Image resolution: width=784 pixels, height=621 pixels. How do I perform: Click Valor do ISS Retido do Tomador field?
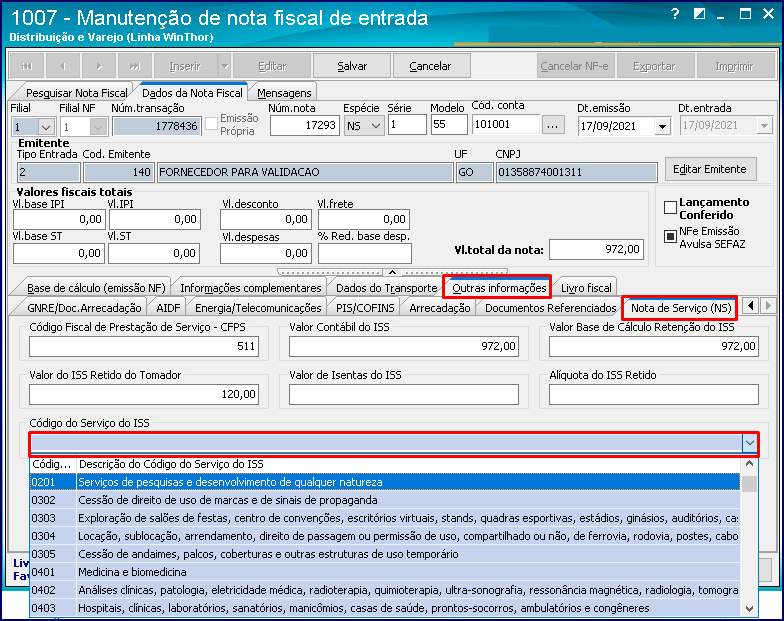(x=144, y=394)
